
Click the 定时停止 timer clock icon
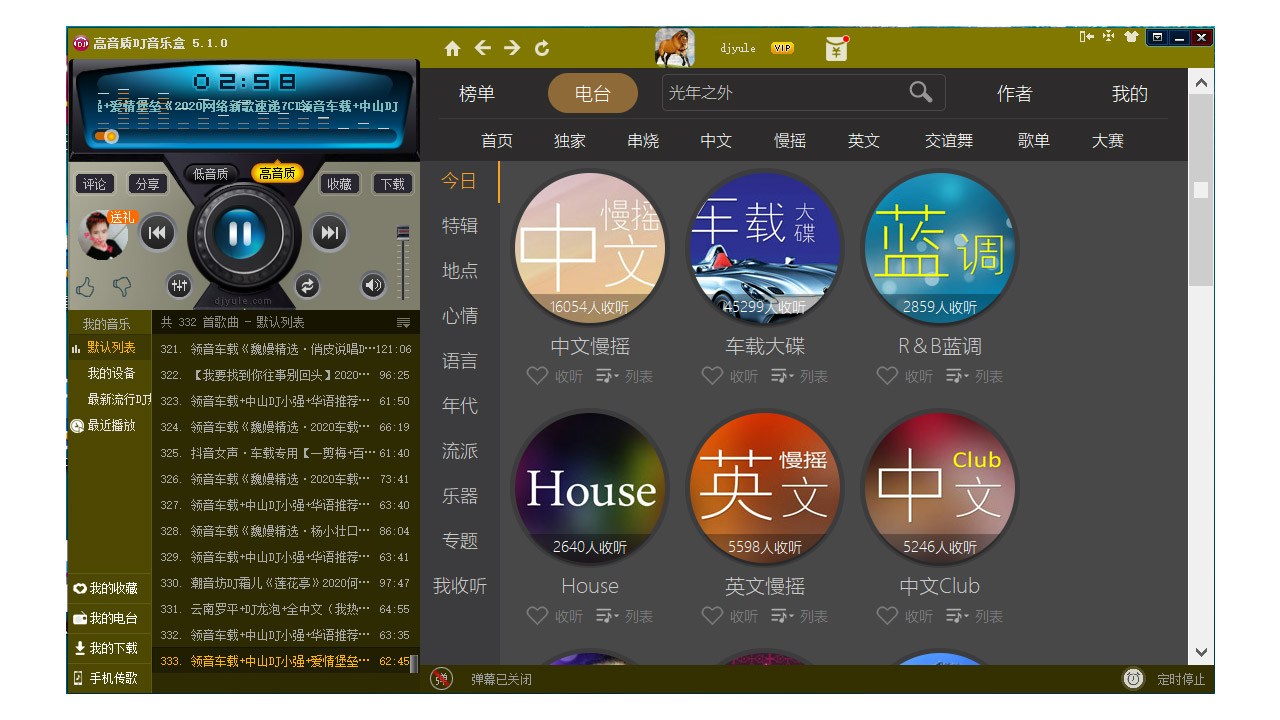click(x=1133, y=679)
